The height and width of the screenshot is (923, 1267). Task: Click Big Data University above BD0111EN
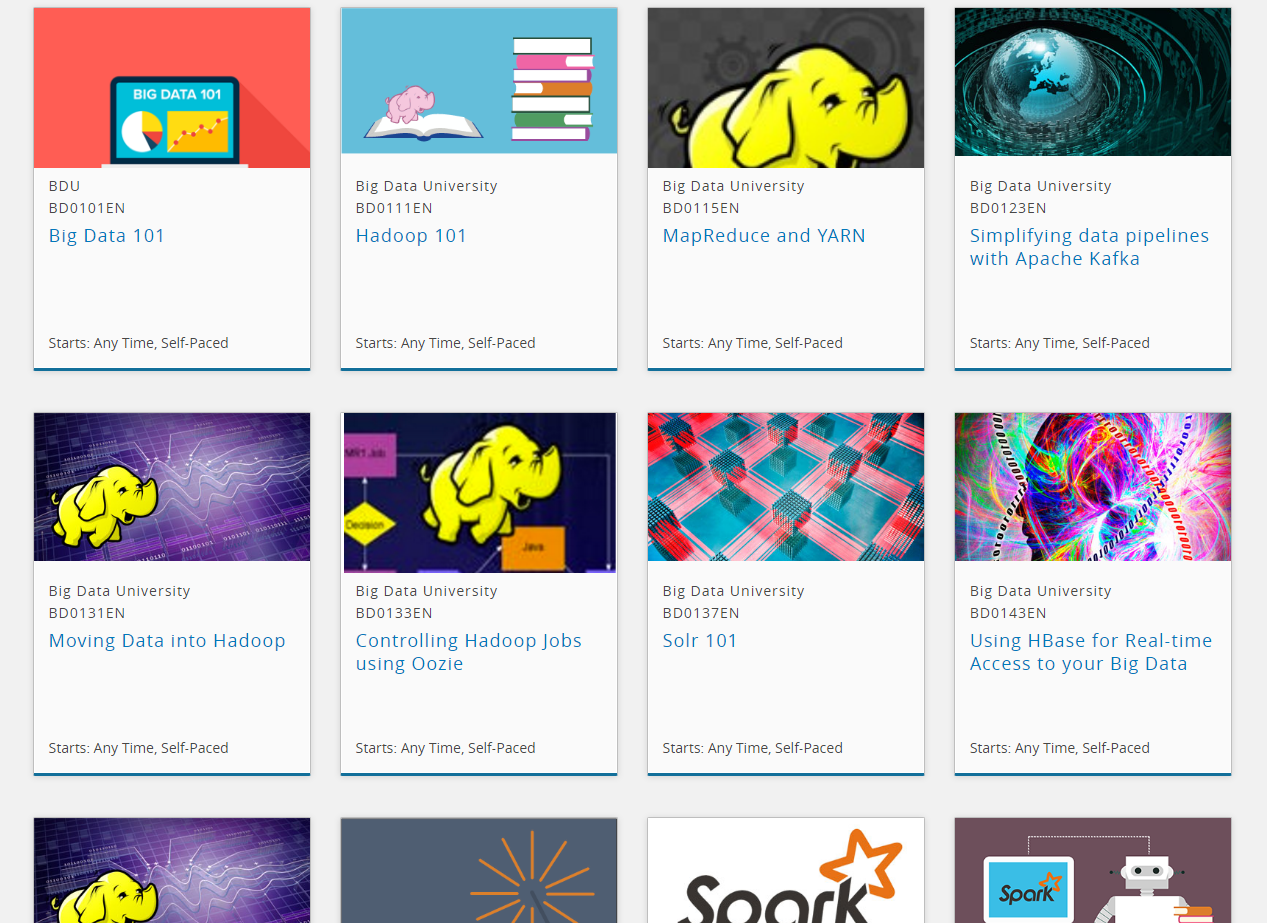click(x=426, y=186)
